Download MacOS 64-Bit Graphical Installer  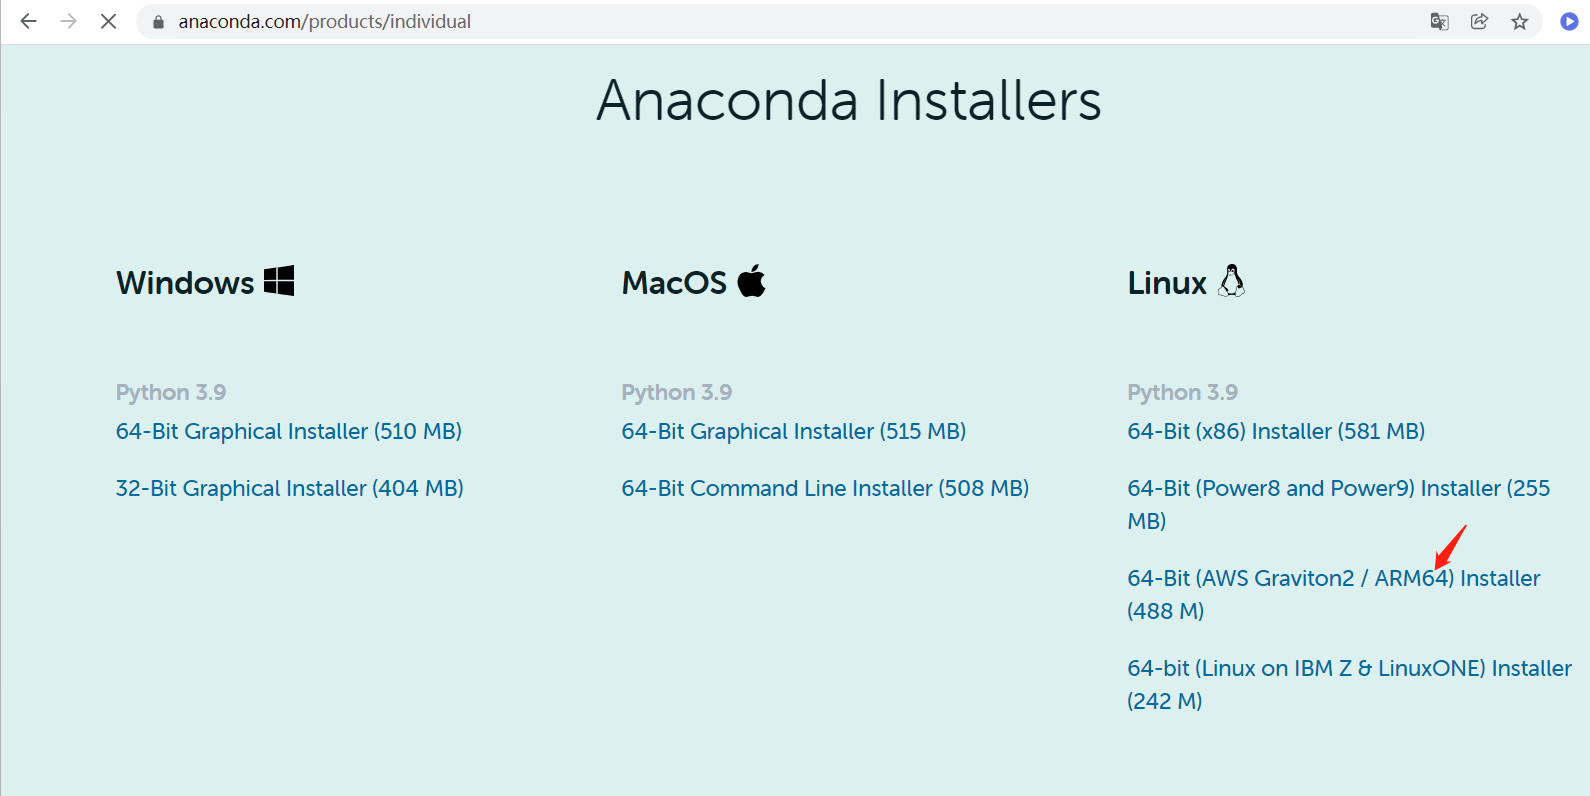(x=793, y=431)
